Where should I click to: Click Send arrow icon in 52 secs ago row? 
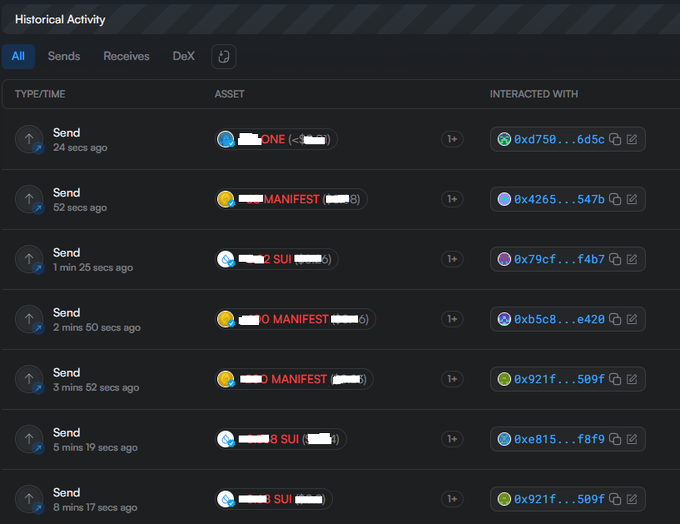click(x=29, y=199)
